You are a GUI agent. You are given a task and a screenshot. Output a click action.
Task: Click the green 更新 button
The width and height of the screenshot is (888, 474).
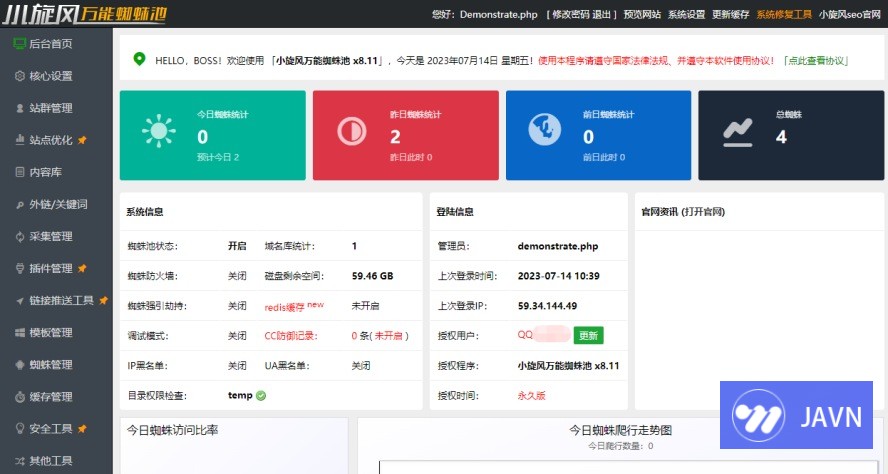(x=588, y=335)
